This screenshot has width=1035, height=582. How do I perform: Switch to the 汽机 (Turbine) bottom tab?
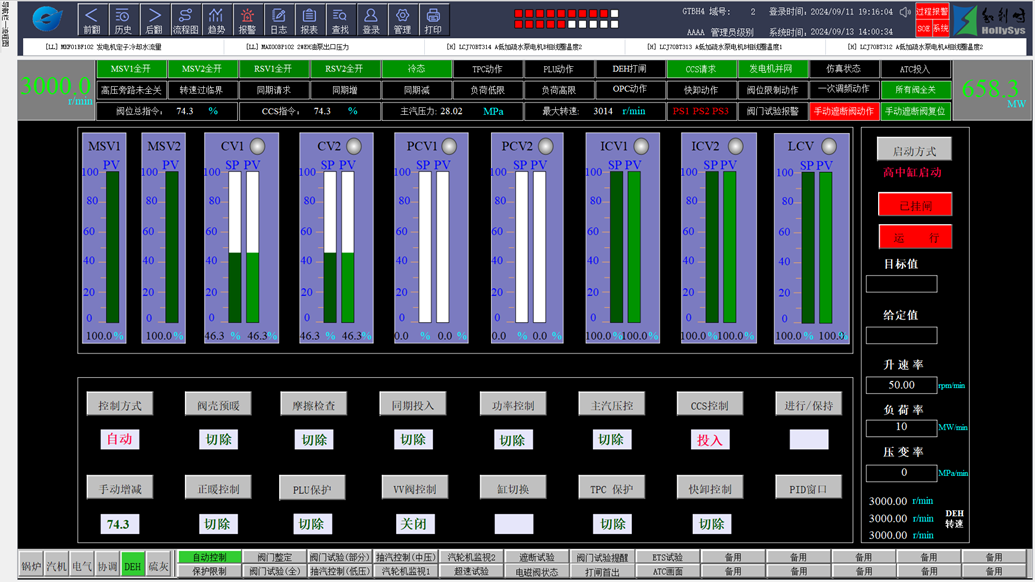tap(57, 567)
